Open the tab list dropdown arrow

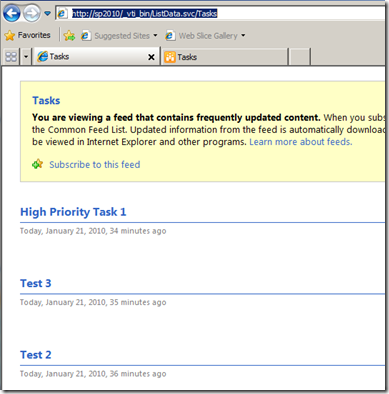pyautogui.click(x=26, y=57)
